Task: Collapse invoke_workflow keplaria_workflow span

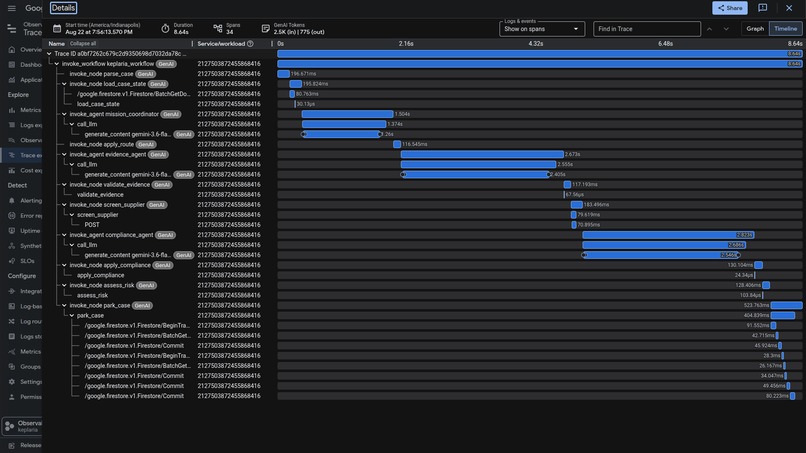Action: 57,64
